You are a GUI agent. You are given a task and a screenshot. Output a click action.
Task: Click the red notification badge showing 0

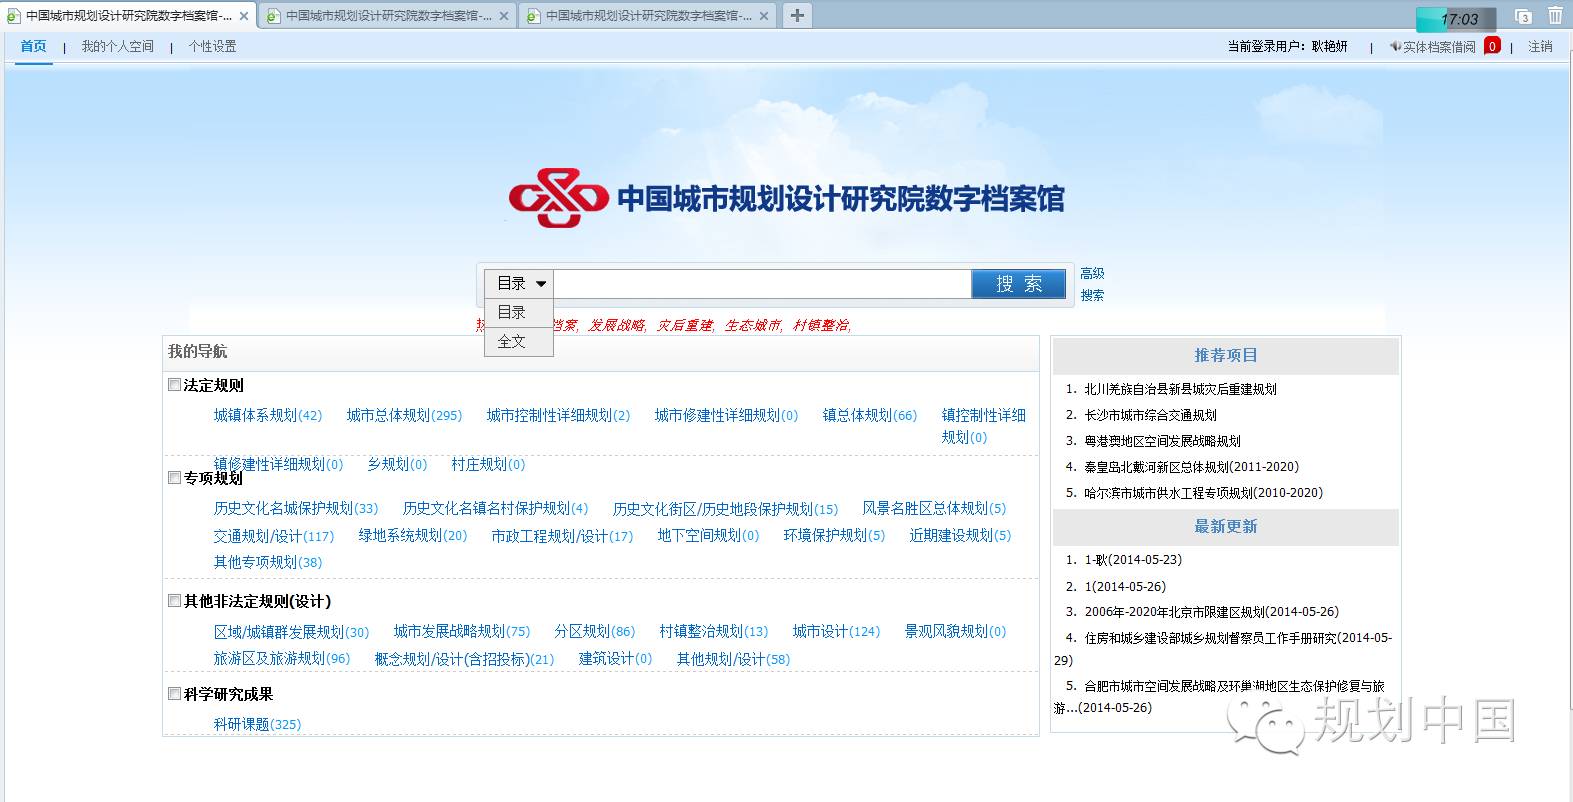tap(1492, 46)
